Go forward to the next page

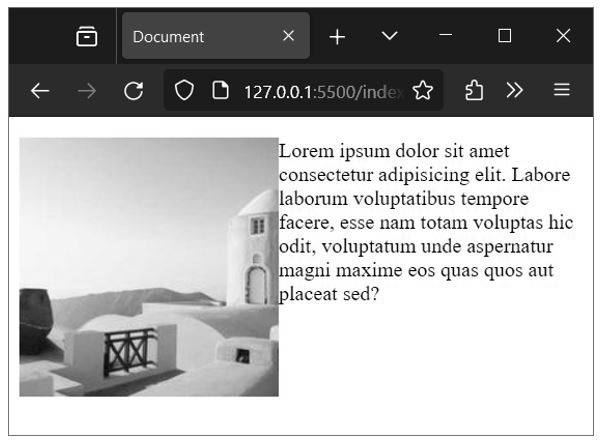click(x=87, y=91)
